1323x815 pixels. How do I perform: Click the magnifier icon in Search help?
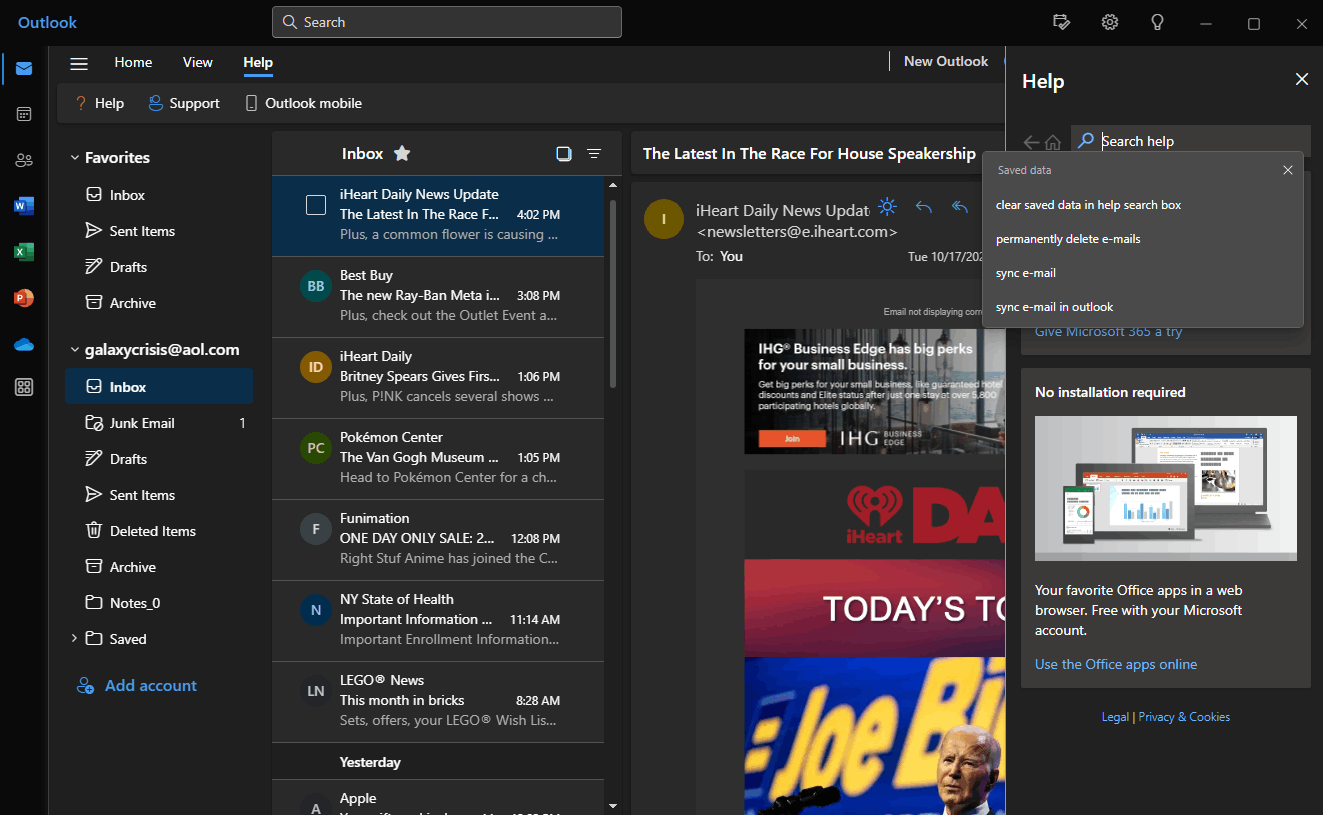click(x=1086, y=141)
